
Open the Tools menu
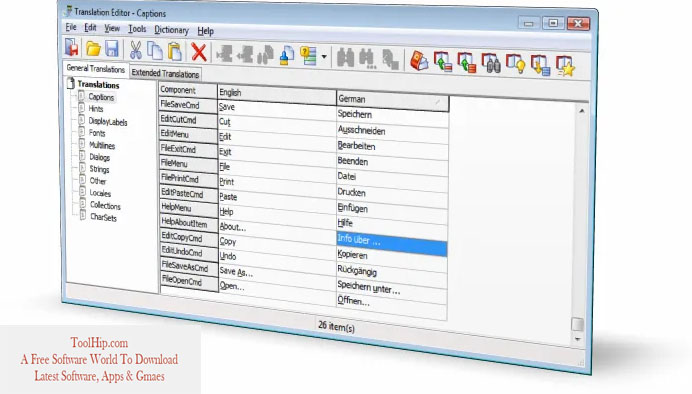pyautogui.click(x=137, y=29)
